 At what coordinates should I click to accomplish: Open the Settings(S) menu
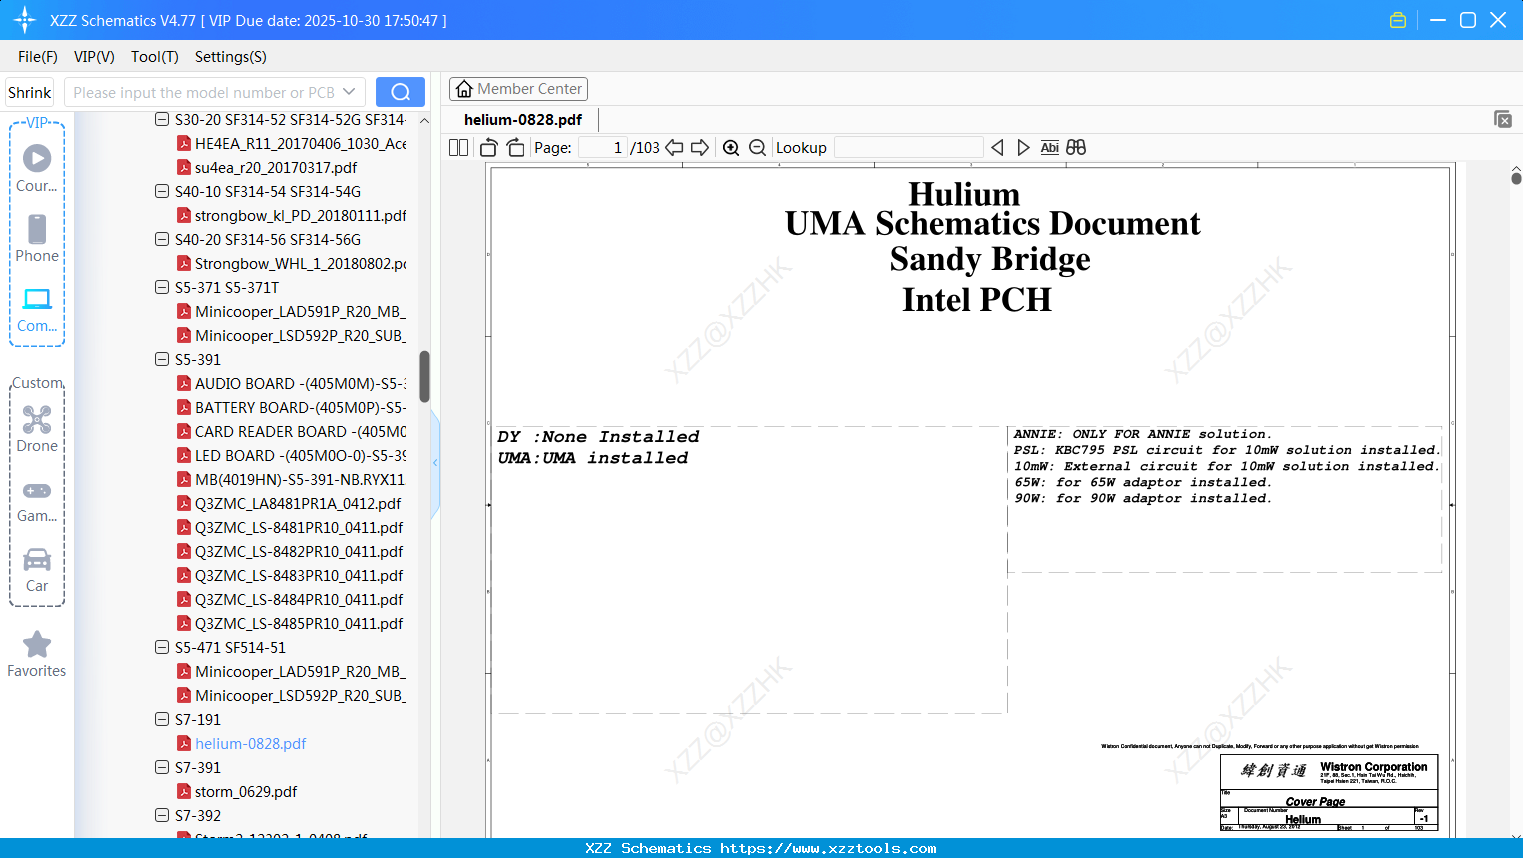(x=231, y=57)
